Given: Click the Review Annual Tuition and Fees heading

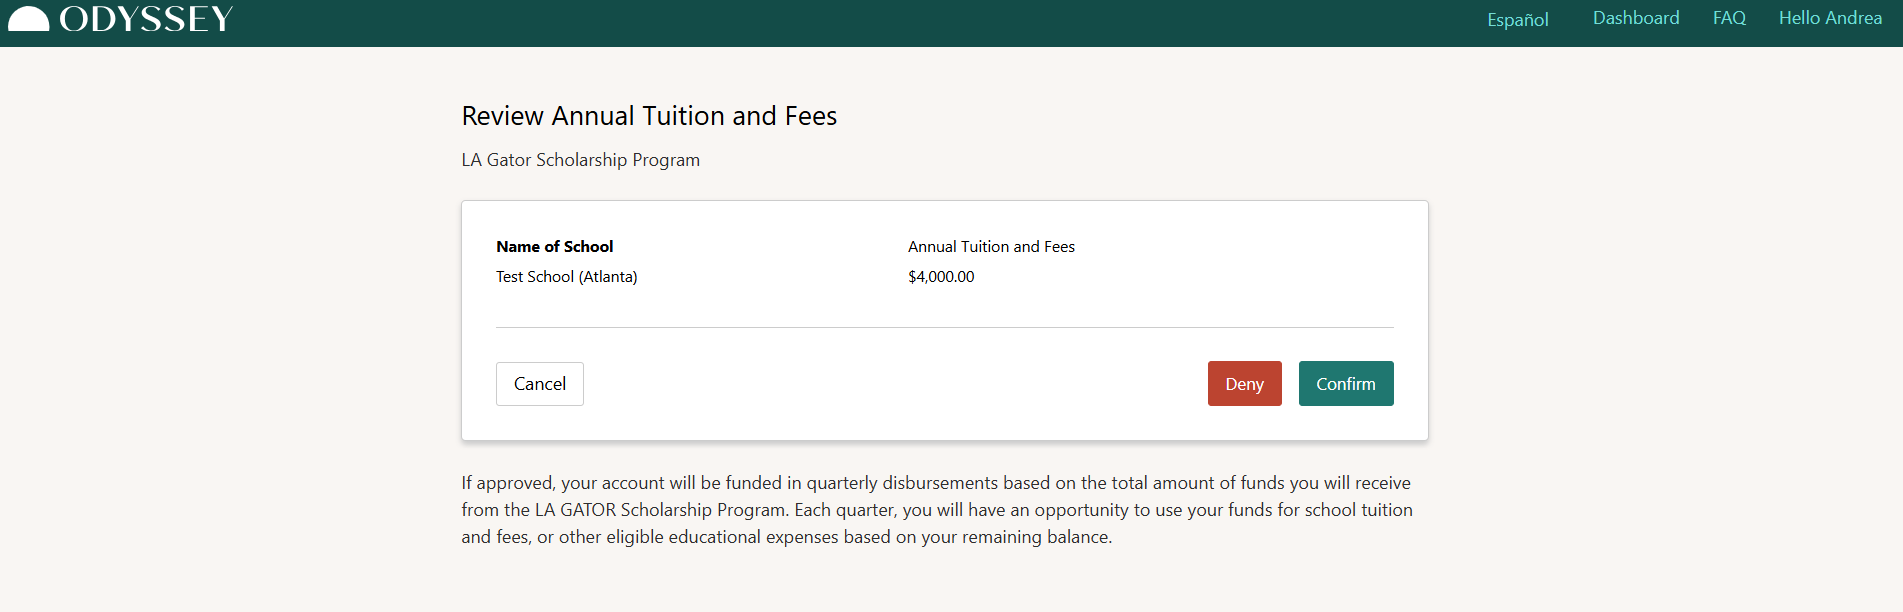Looking at the screenshot, I should 649,116.
